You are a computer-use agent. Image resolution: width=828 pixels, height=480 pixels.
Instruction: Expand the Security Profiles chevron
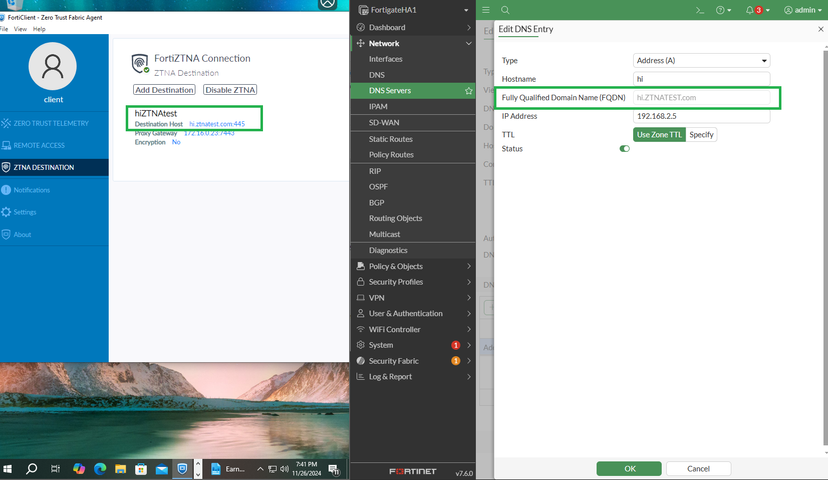[468, 282]
